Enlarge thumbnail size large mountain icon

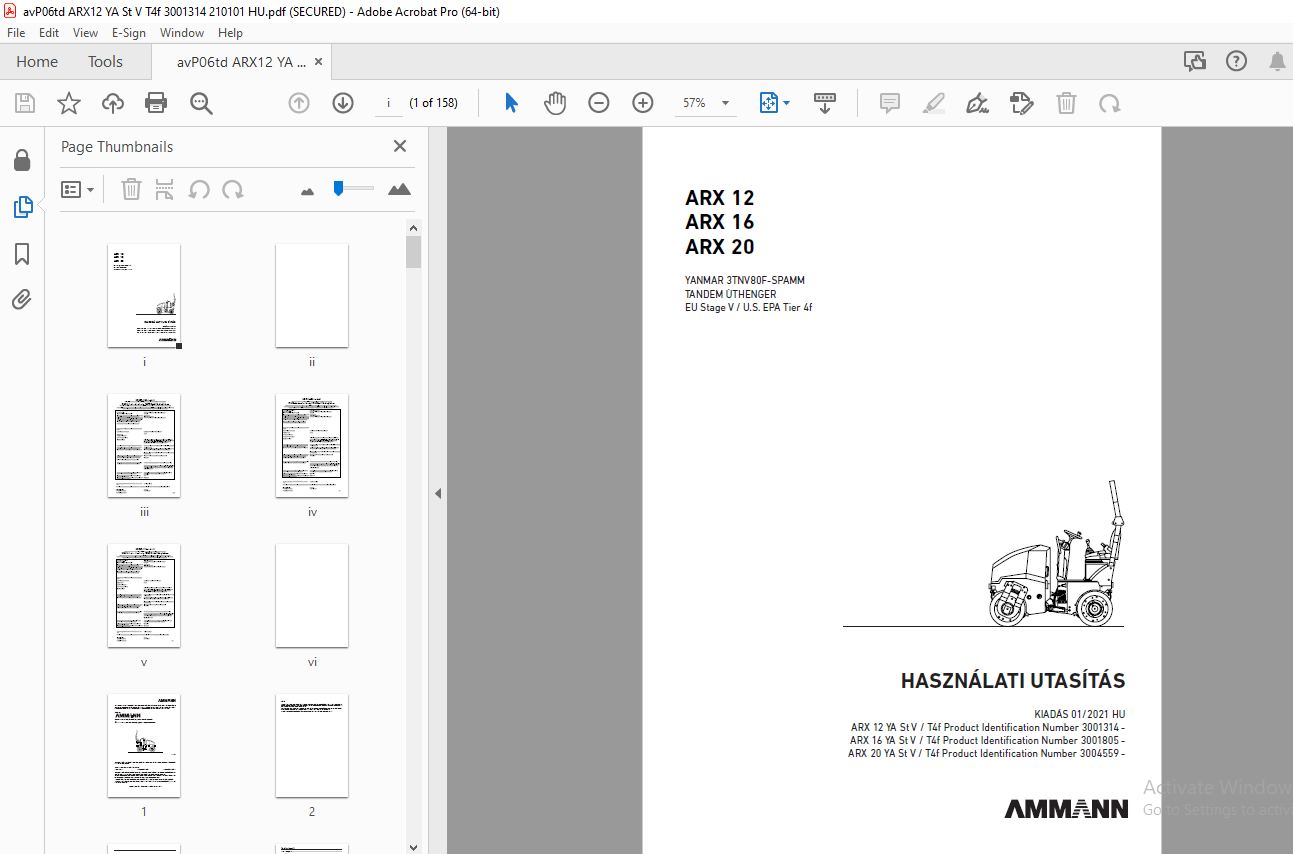coord(399,189)
